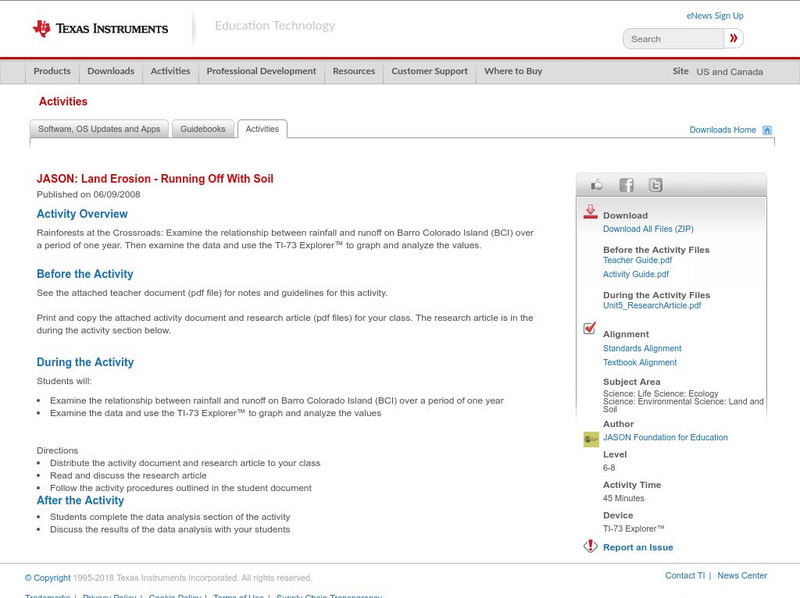Screen dimensions: 800x598
Task: Click the red Download arrow icon
Action: (590, 212)
